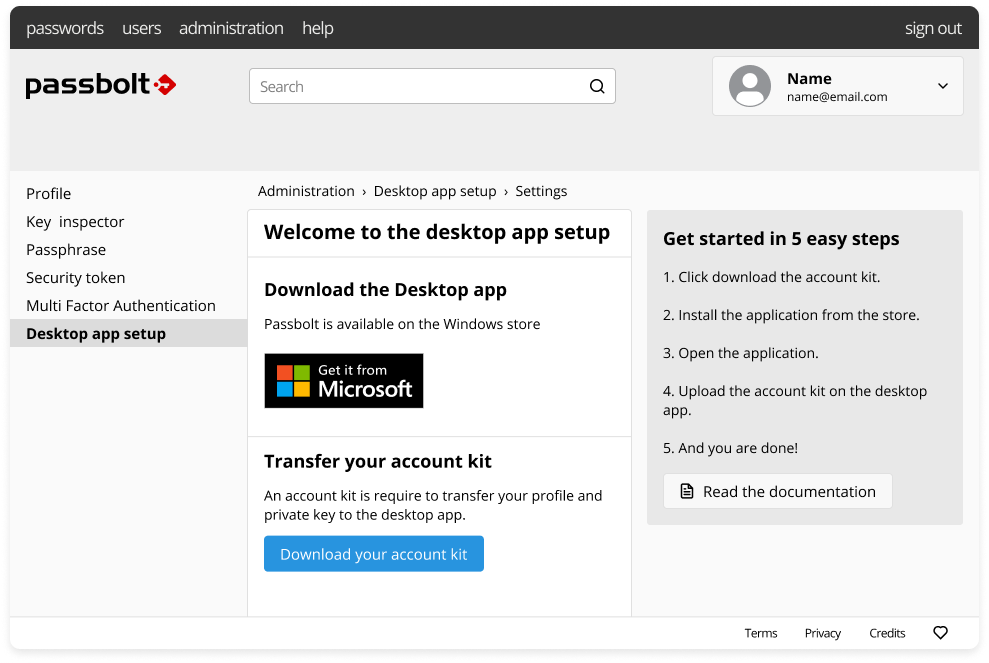Click 'Welcome to the desktop app setup' heading
Screen dimensions: 989x663
point(437,232)
